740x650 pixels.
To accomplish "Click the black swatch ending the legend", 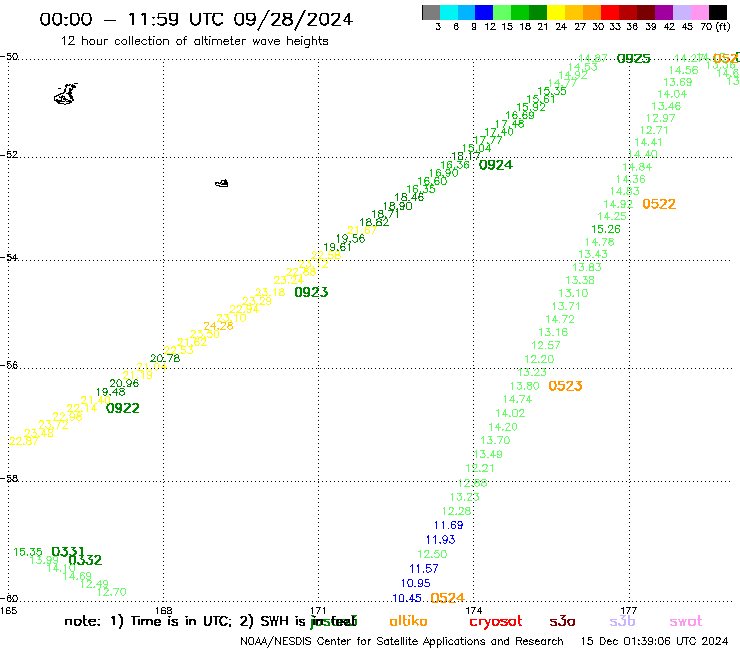I will [x=717, y=12].
